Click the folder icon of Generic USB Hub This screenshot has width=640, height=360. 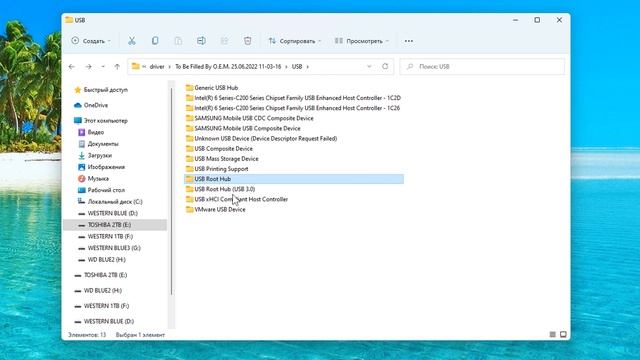(x=189, y=88)
